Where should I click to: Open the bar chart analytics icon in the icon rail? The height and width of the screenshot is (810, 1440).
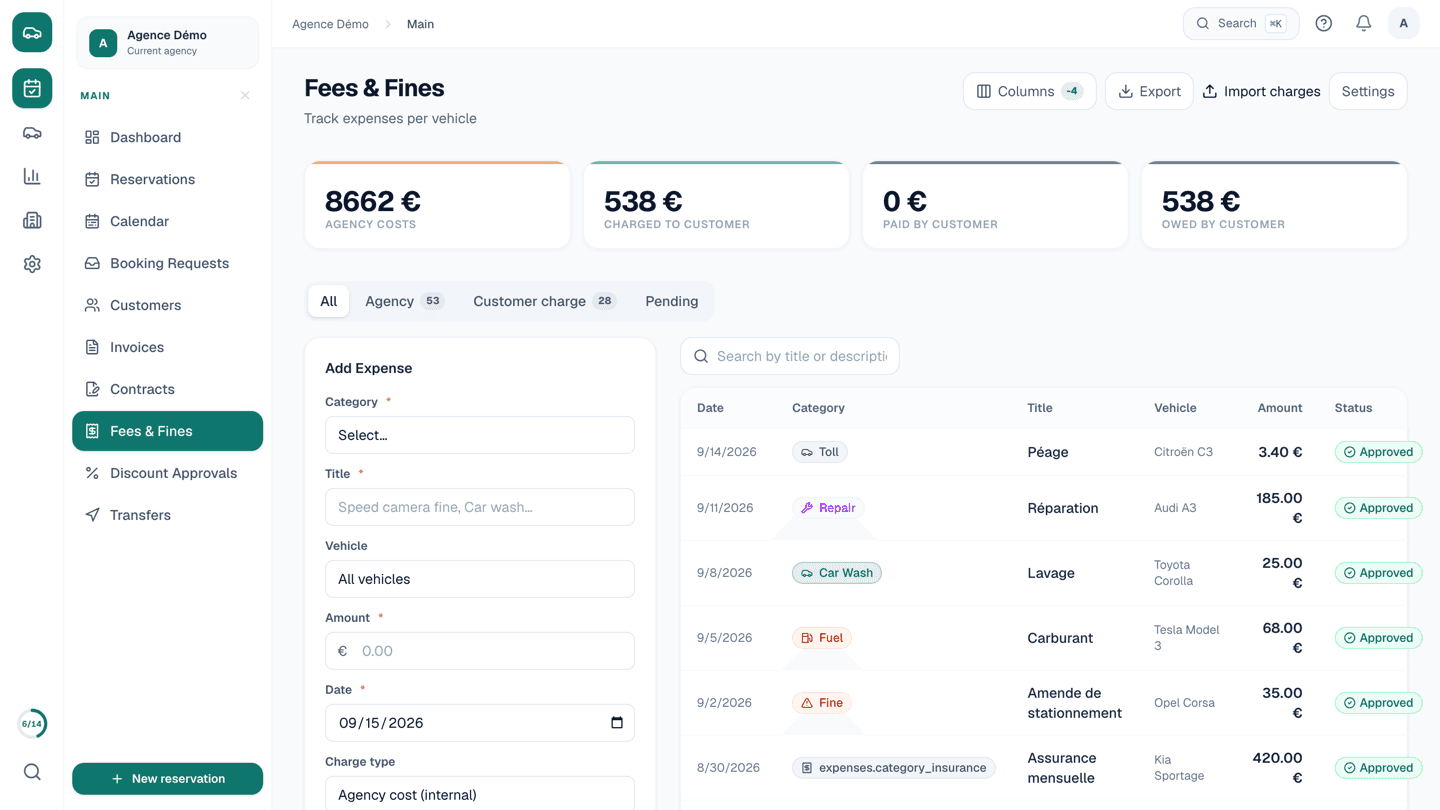[x=32, y=177]
